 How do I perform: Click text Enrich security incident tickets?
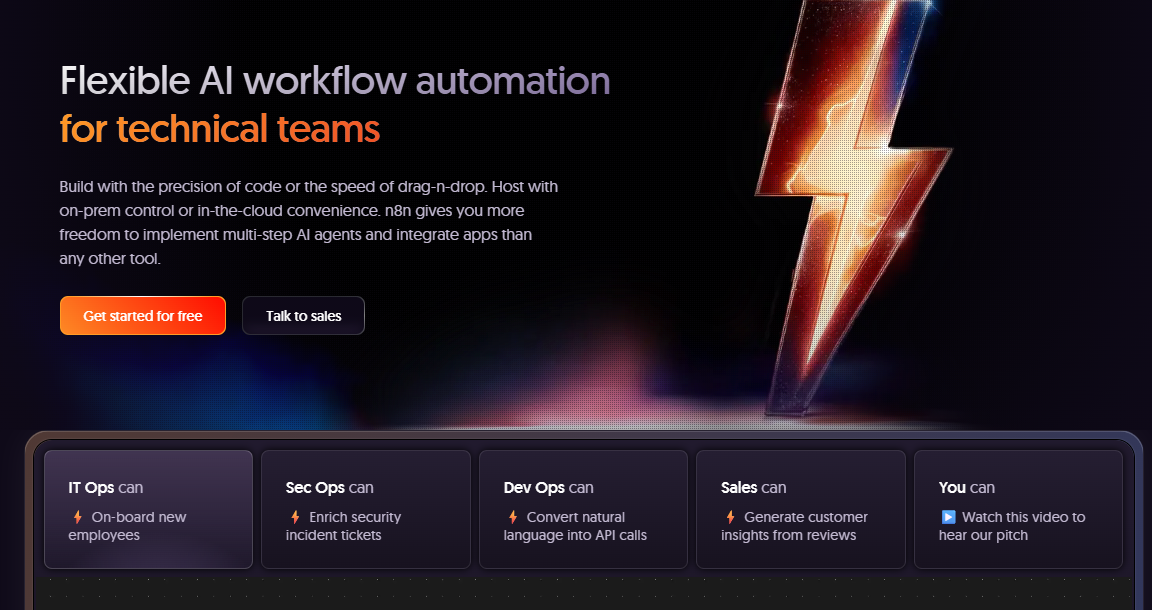(343, 526)
